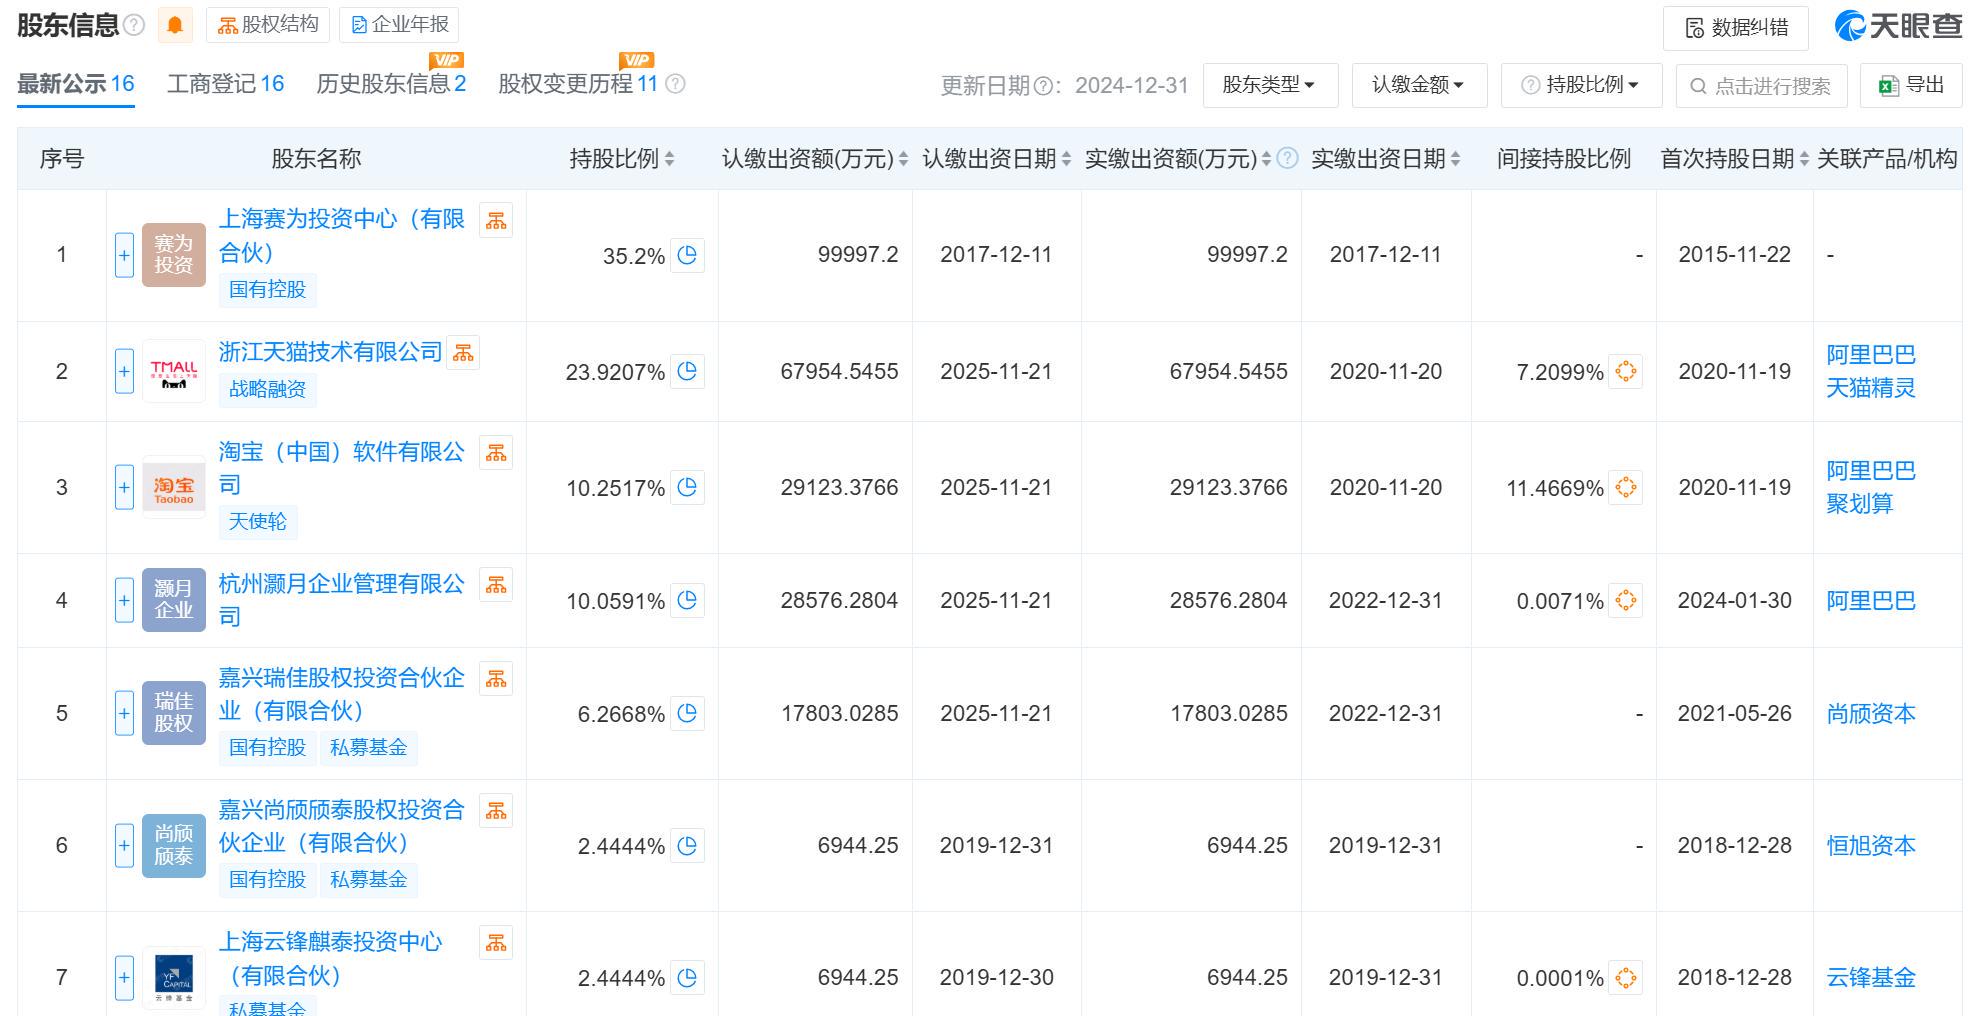The width and height of the screenshot is (1970, 1016).
Task: Click indirect holding icon next to 7.2099%
Action: tap(1626, 371)
